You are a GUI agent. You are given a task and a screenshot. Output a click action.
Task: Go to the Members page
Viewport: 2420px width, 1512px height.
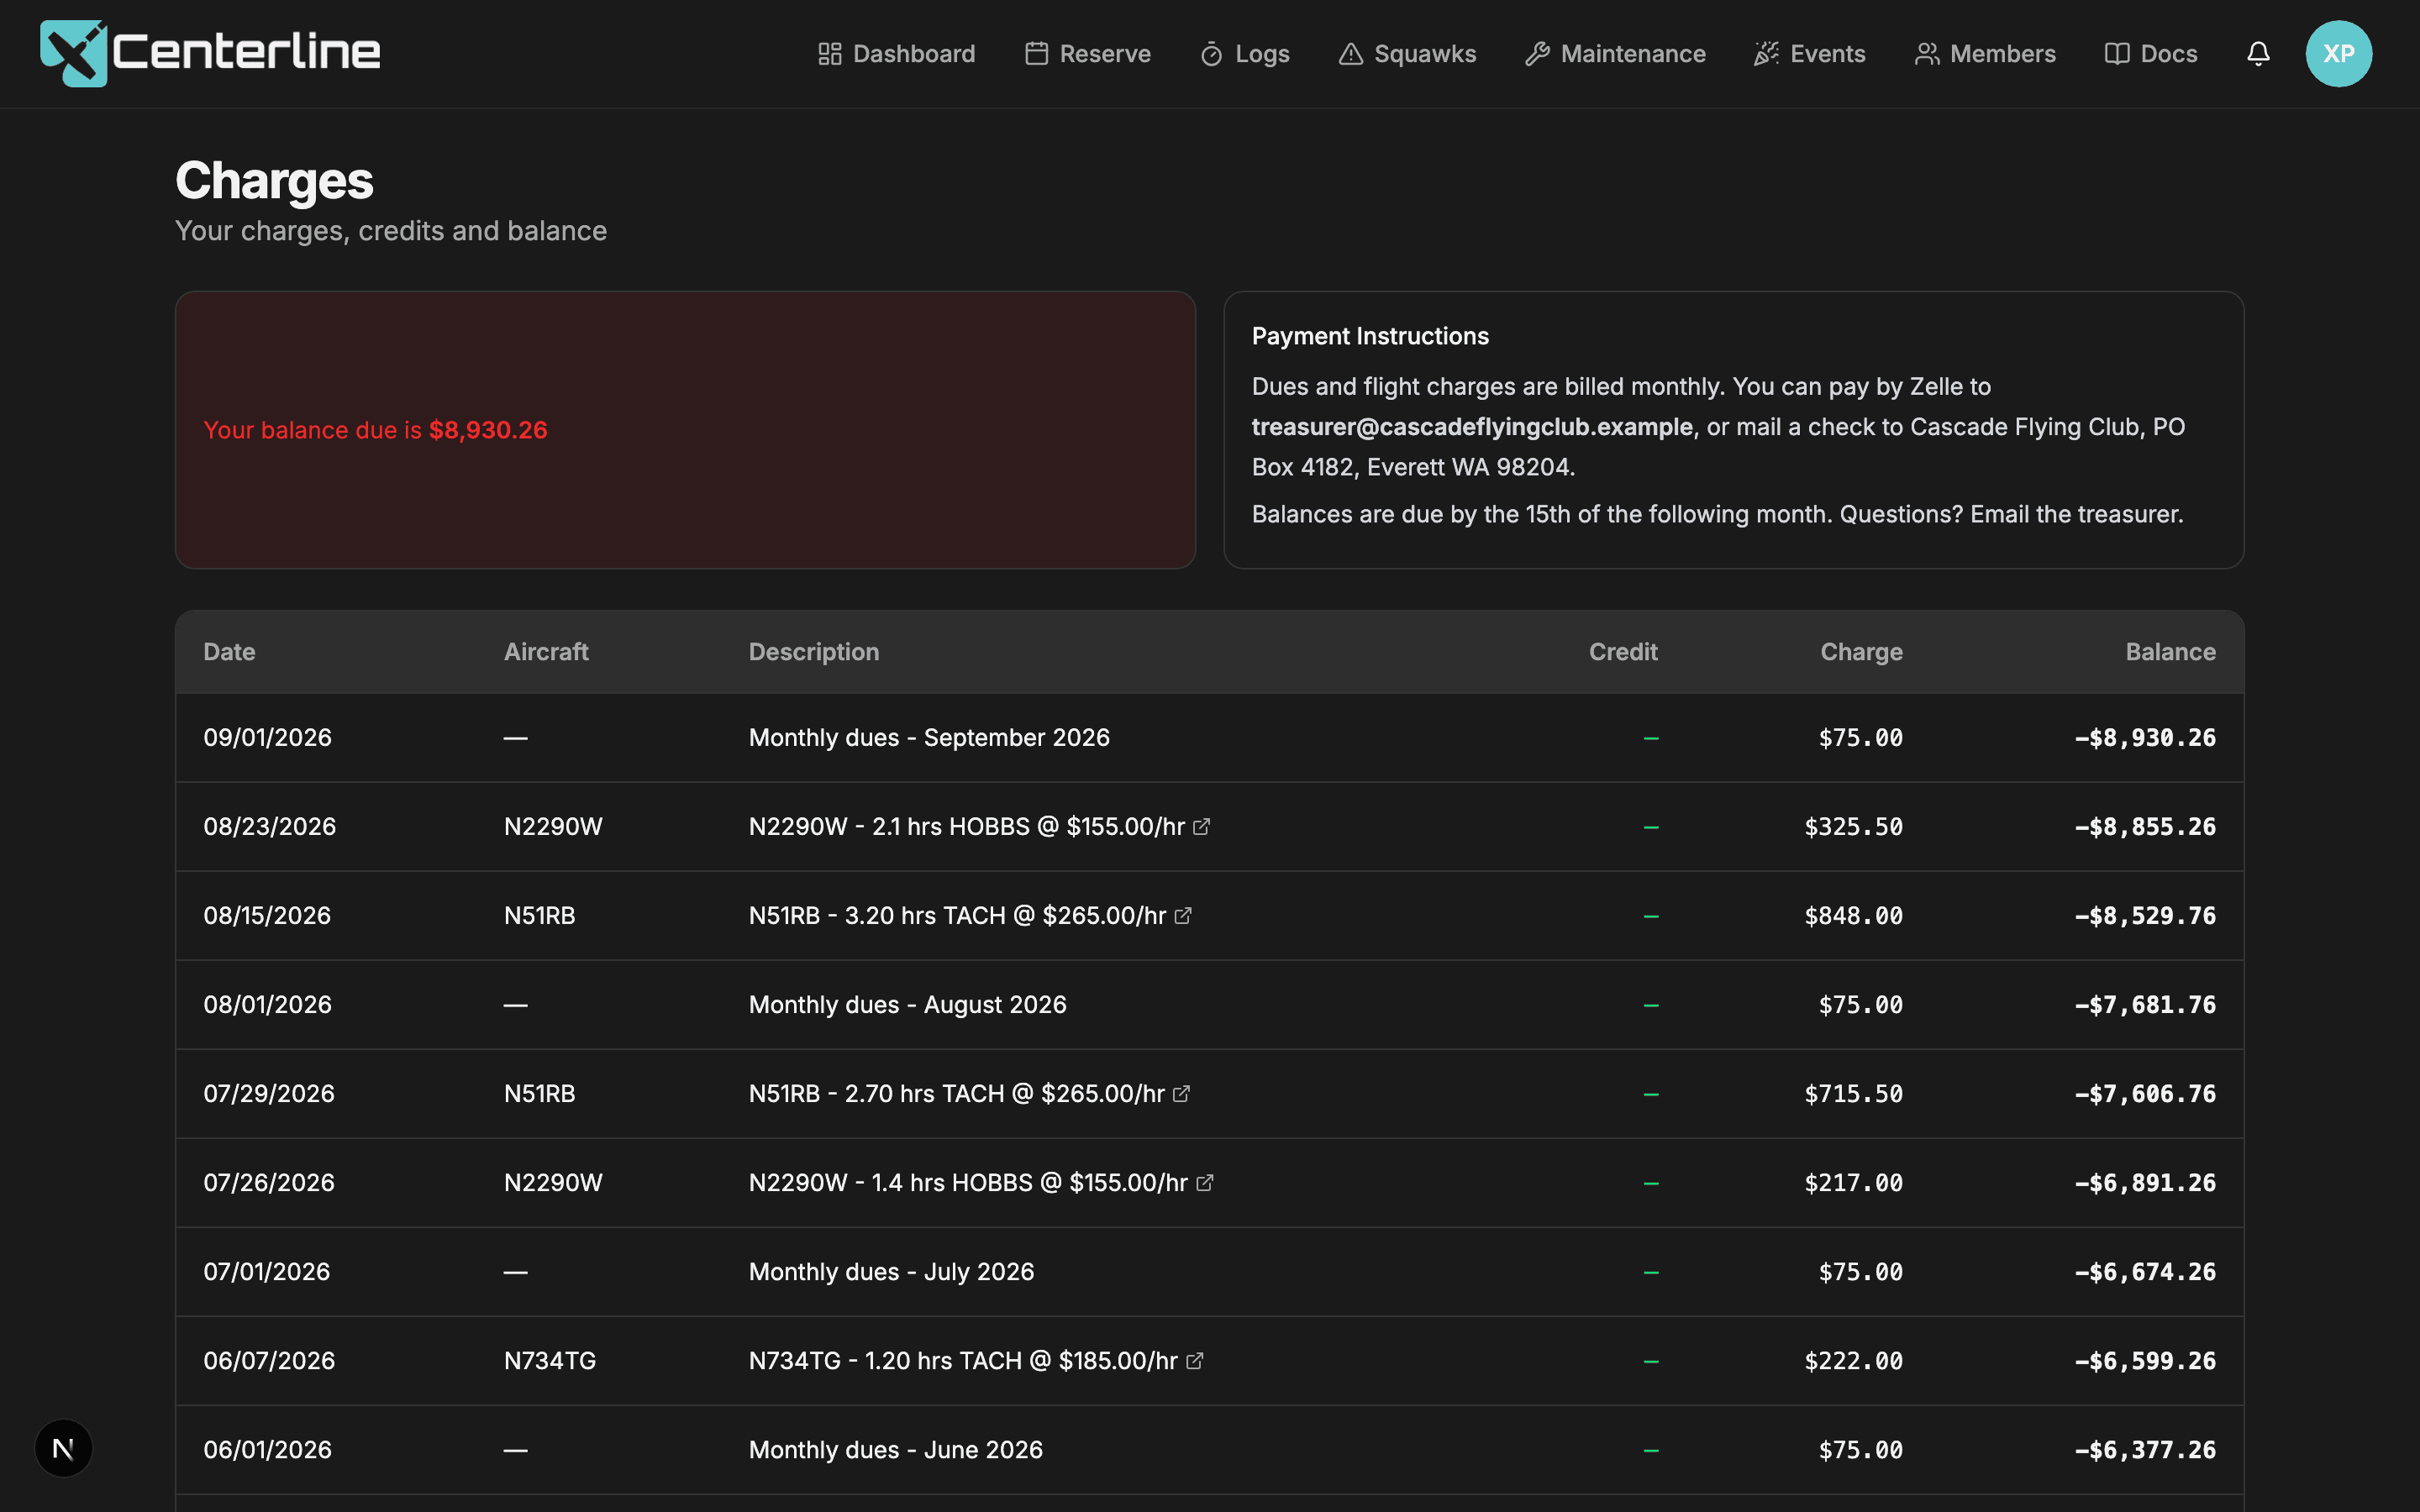pos(1985,54)
